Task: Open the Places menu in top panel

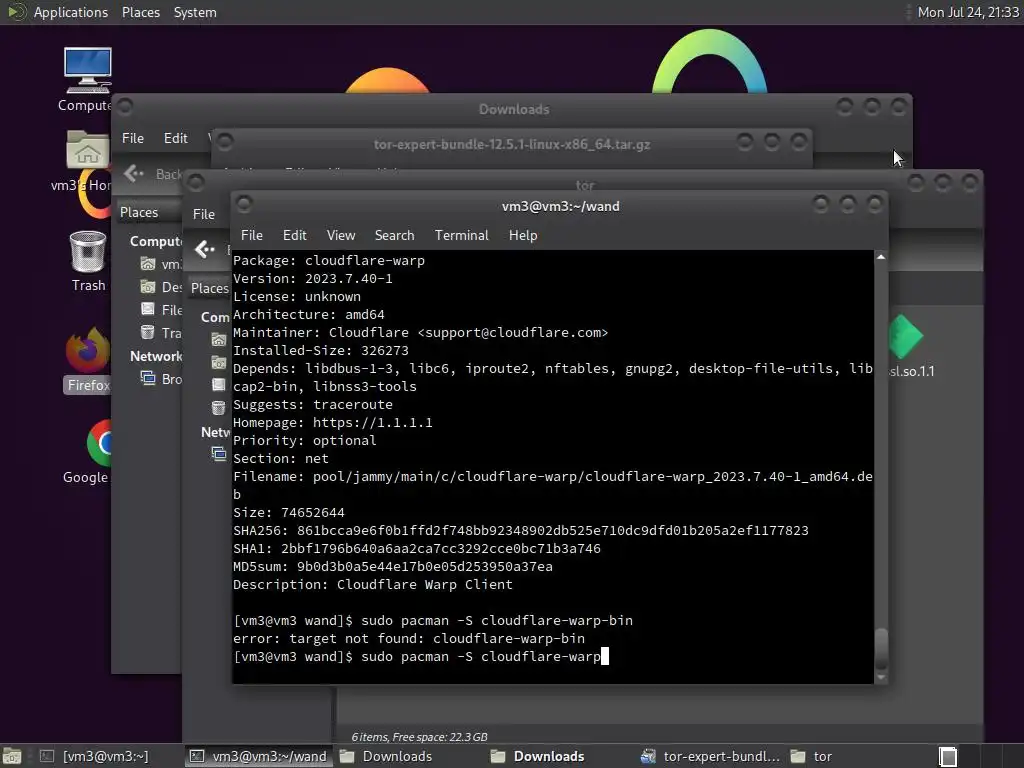Action: point(140,12)
